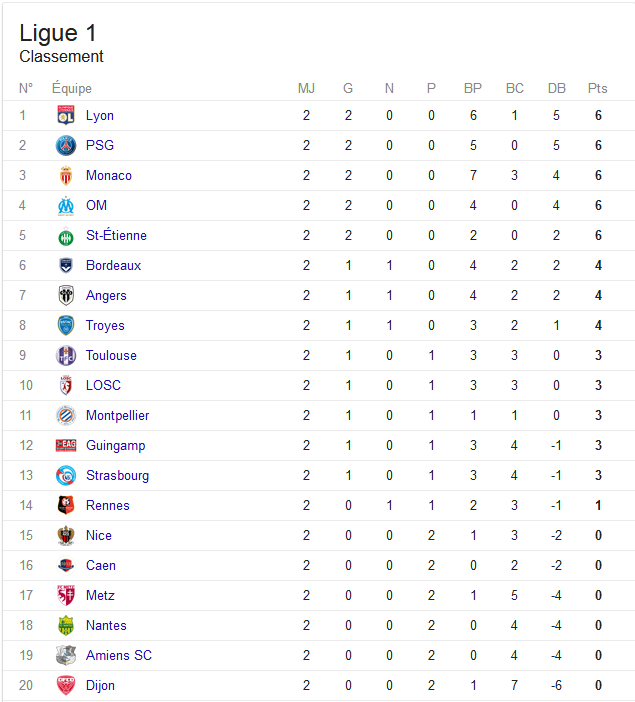Viewport: 635px width, 702px height.
Task: Select the Monaco team crest
Action: tap(66, 176)
